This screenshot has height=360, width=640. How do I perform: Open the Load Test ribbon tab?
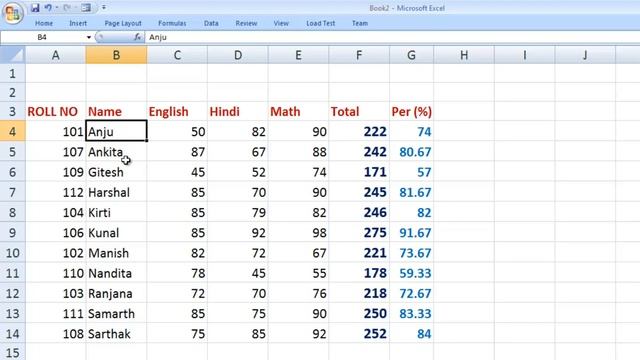click(320, 23)
